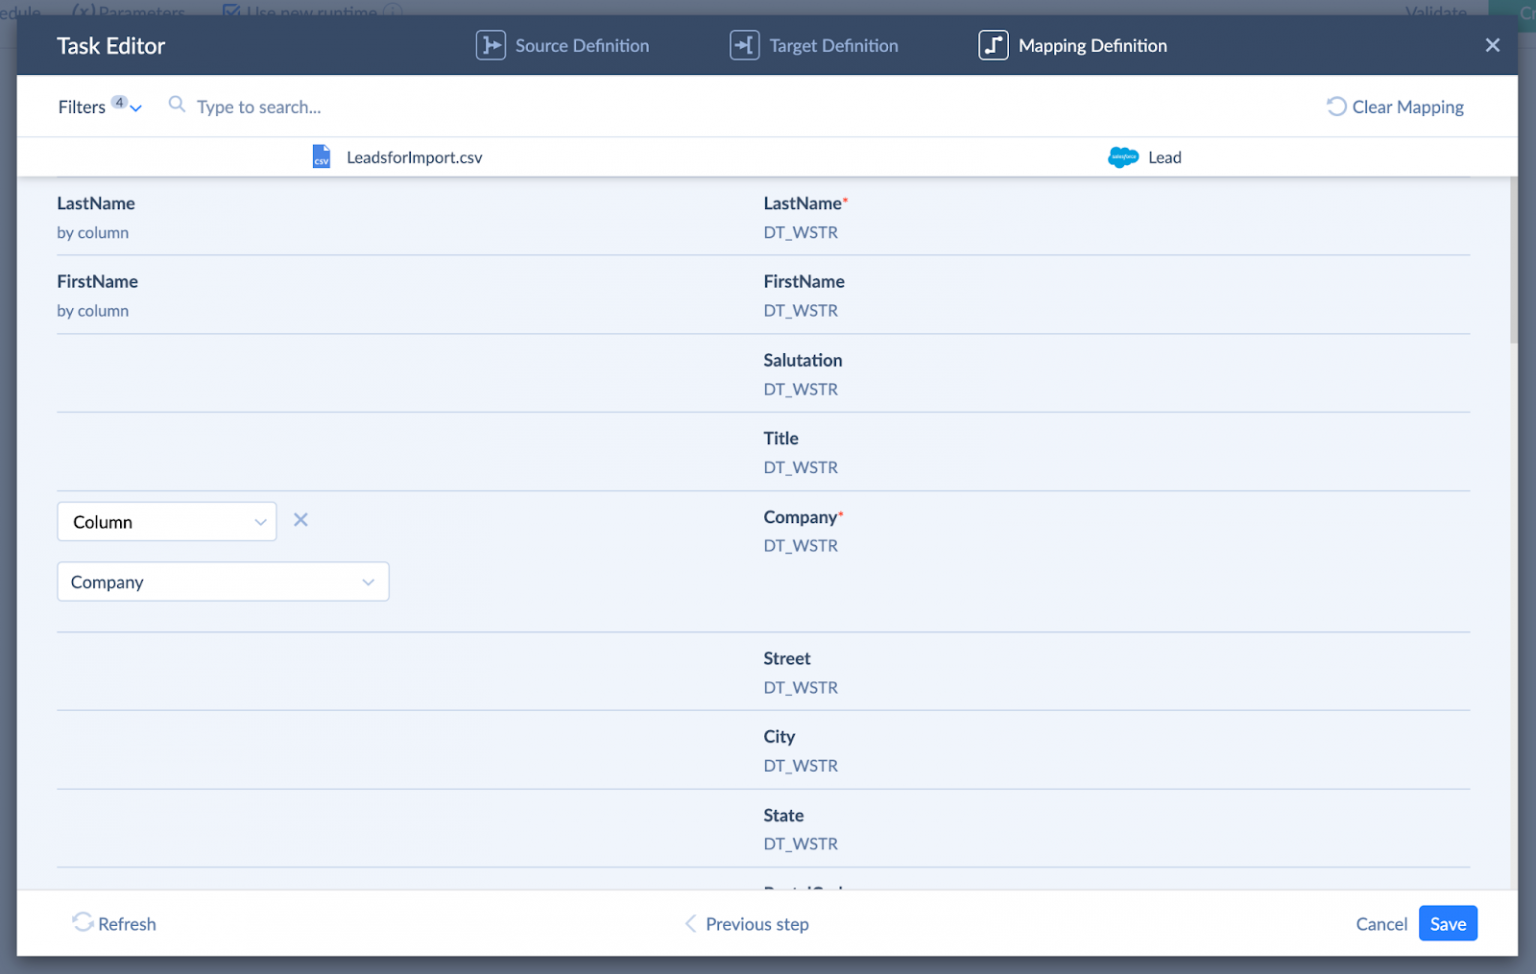Remove the Company mapping with X icon

click(x=300, y=520)
